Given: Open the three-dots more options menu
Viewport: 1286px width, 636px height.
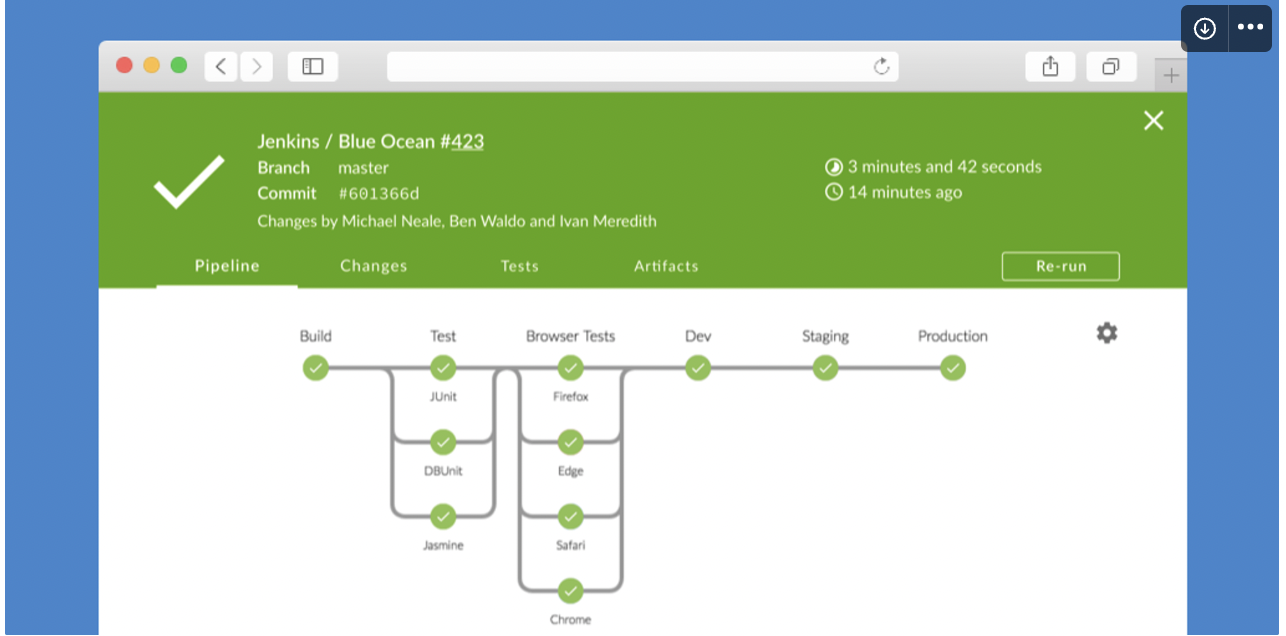Looking at the screenshot, I should [1250, 28].
